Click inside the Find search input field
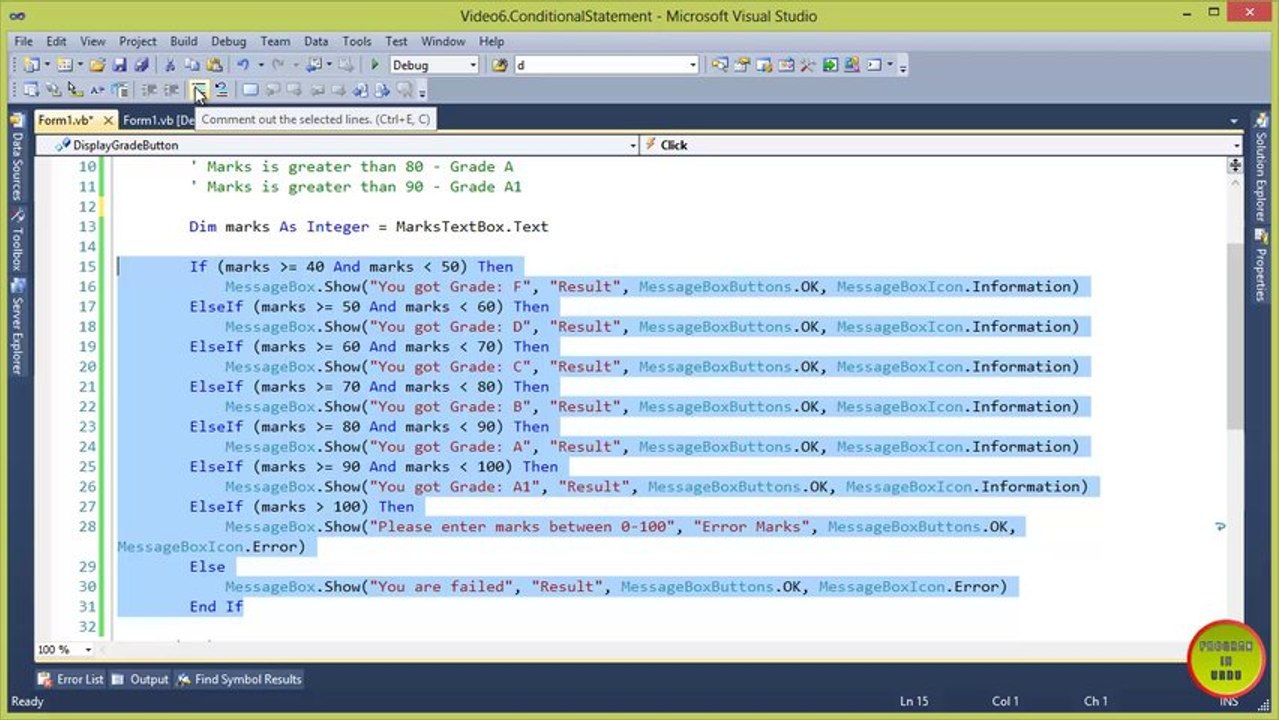This screenshot has height=720, width=1279. tap(600, 65)
